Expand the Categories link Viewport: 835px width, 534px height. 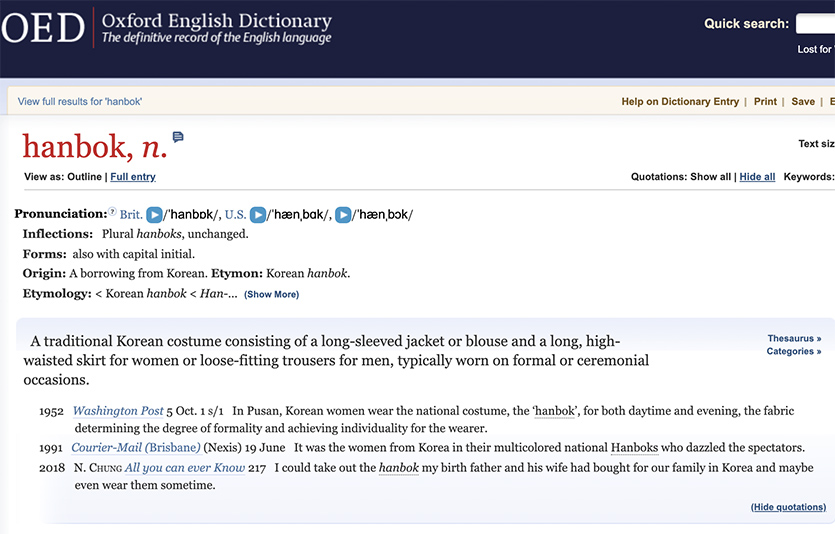(x=794, y=352)
